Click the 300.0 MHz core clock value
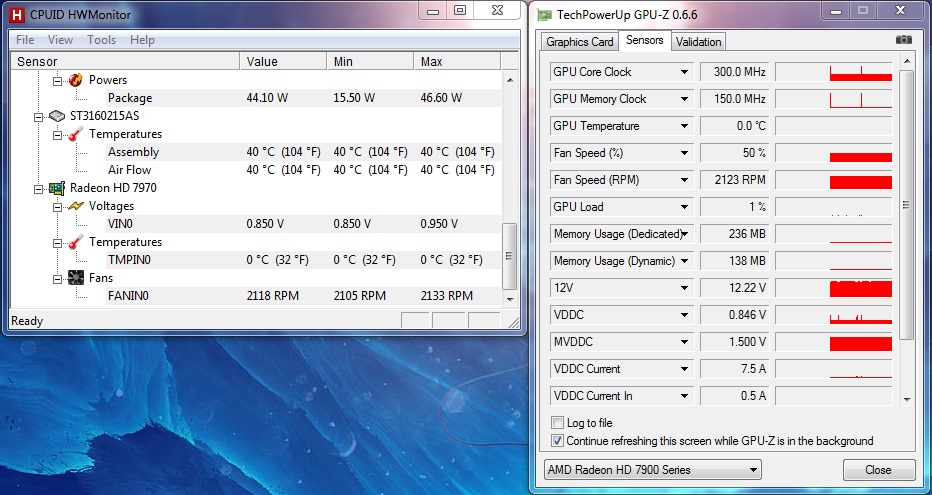 pyautogui.click(x=735, y=72)
